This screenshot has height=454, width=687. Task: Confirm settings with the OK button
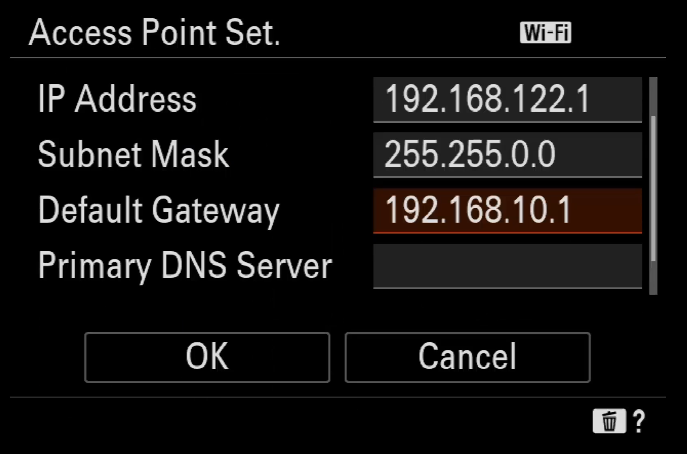pyautogui.click(x=207, y=357)
